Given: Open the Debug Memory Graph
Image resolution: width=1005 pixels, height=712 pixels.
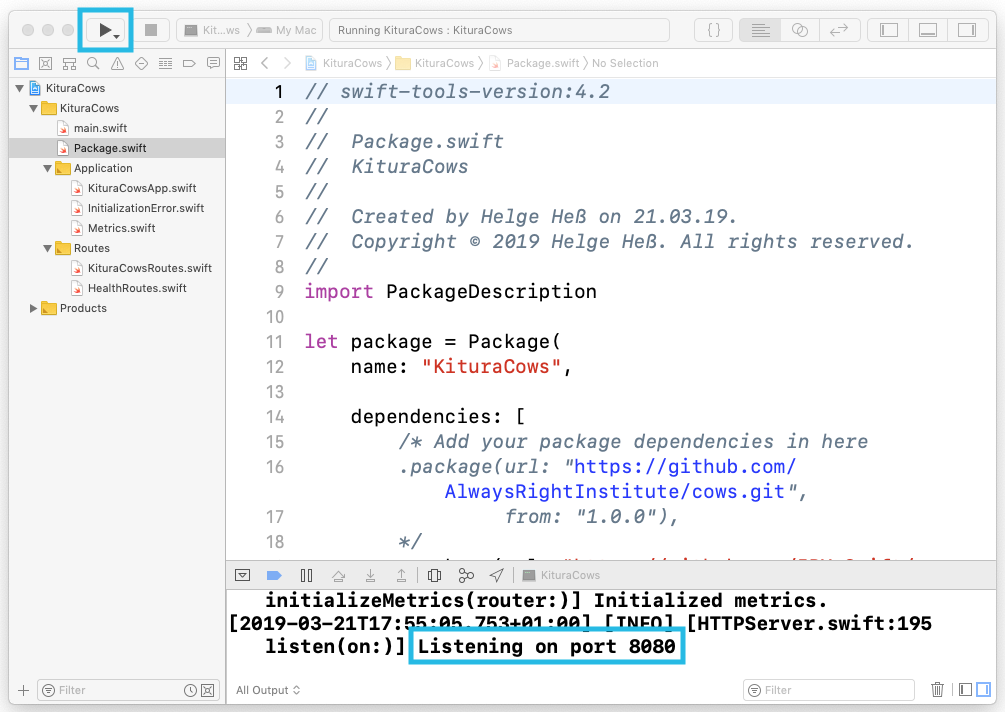Looking at the screenshot, I should point(466,575).
